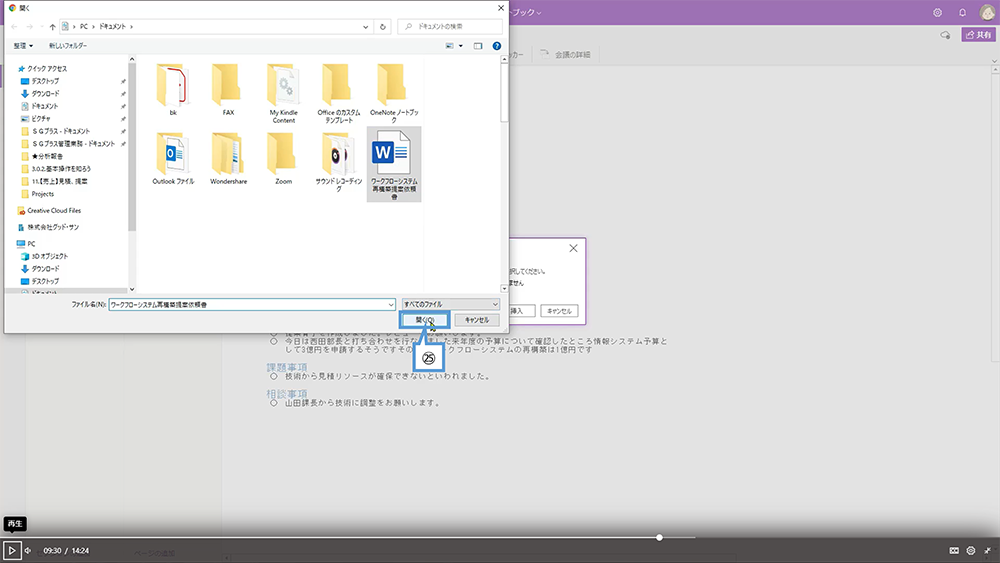This screenshot has width=1000, height=563.
Task: Click video progress bar handle
Action: click(x=659, y=537)
